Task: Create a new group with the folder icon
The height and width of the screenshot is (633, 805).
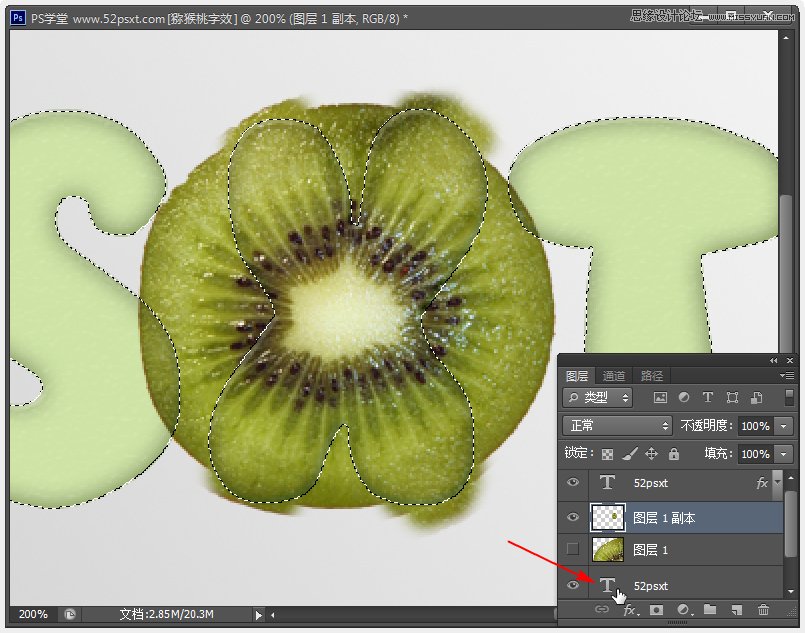Action: [711, 611]
